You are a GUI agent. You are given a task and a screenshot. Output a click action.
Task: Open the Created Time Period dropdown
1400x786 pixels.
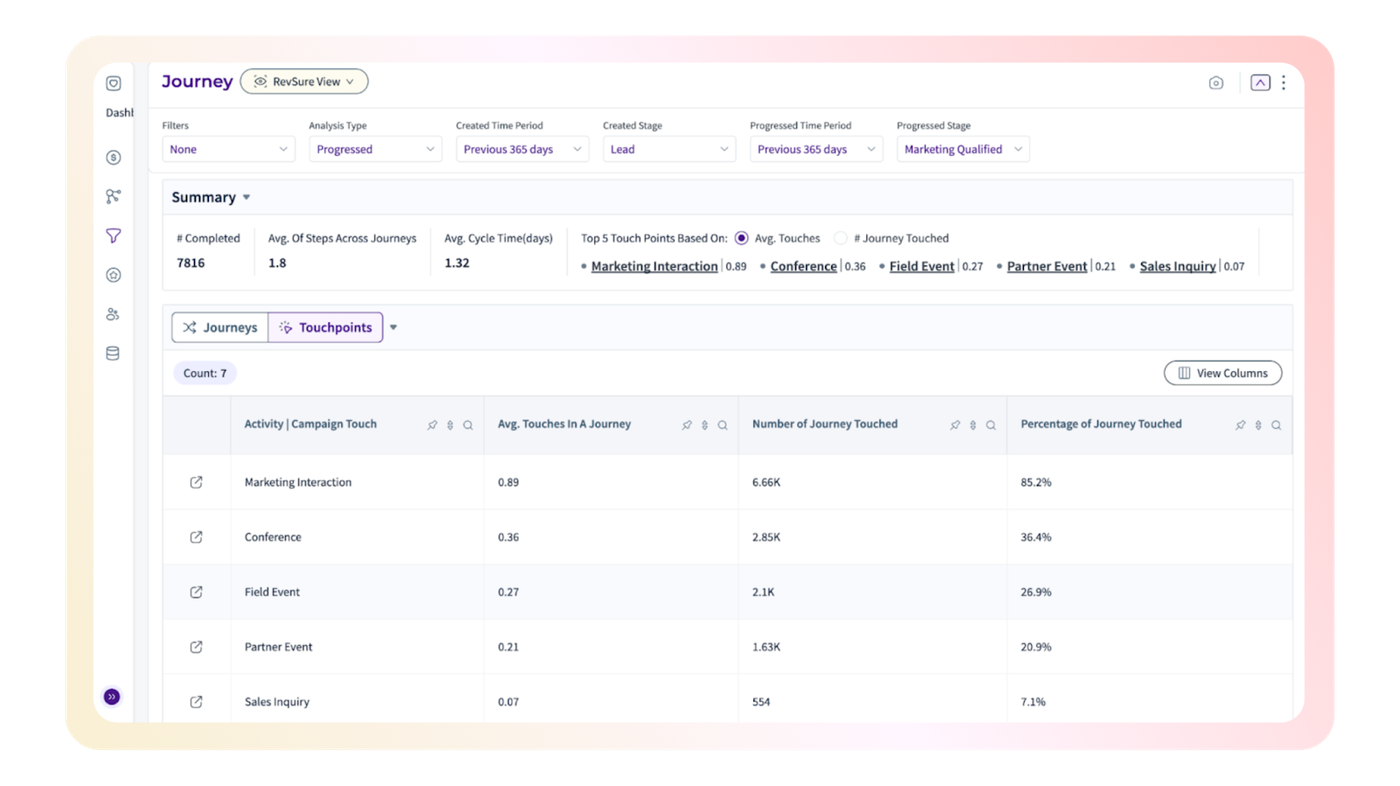[522, 149]
